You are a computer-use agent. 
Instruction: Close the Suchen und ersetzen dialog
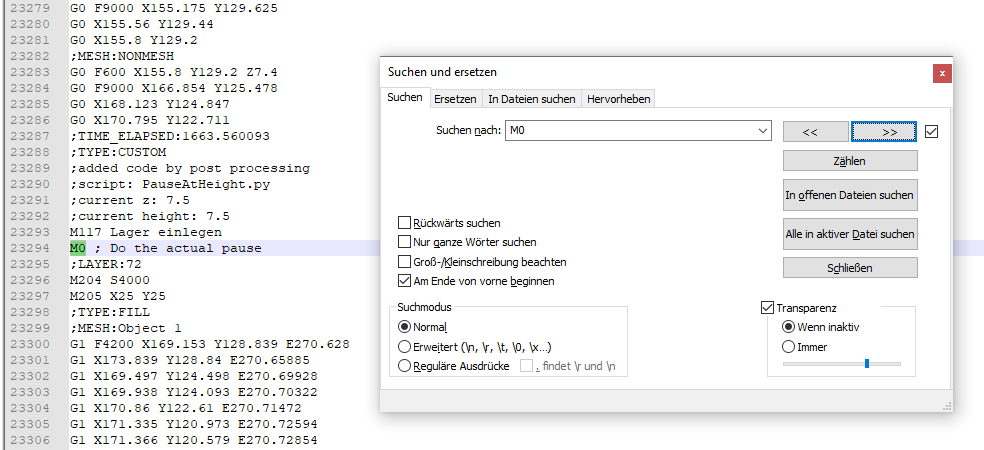[x=941, y=73]
